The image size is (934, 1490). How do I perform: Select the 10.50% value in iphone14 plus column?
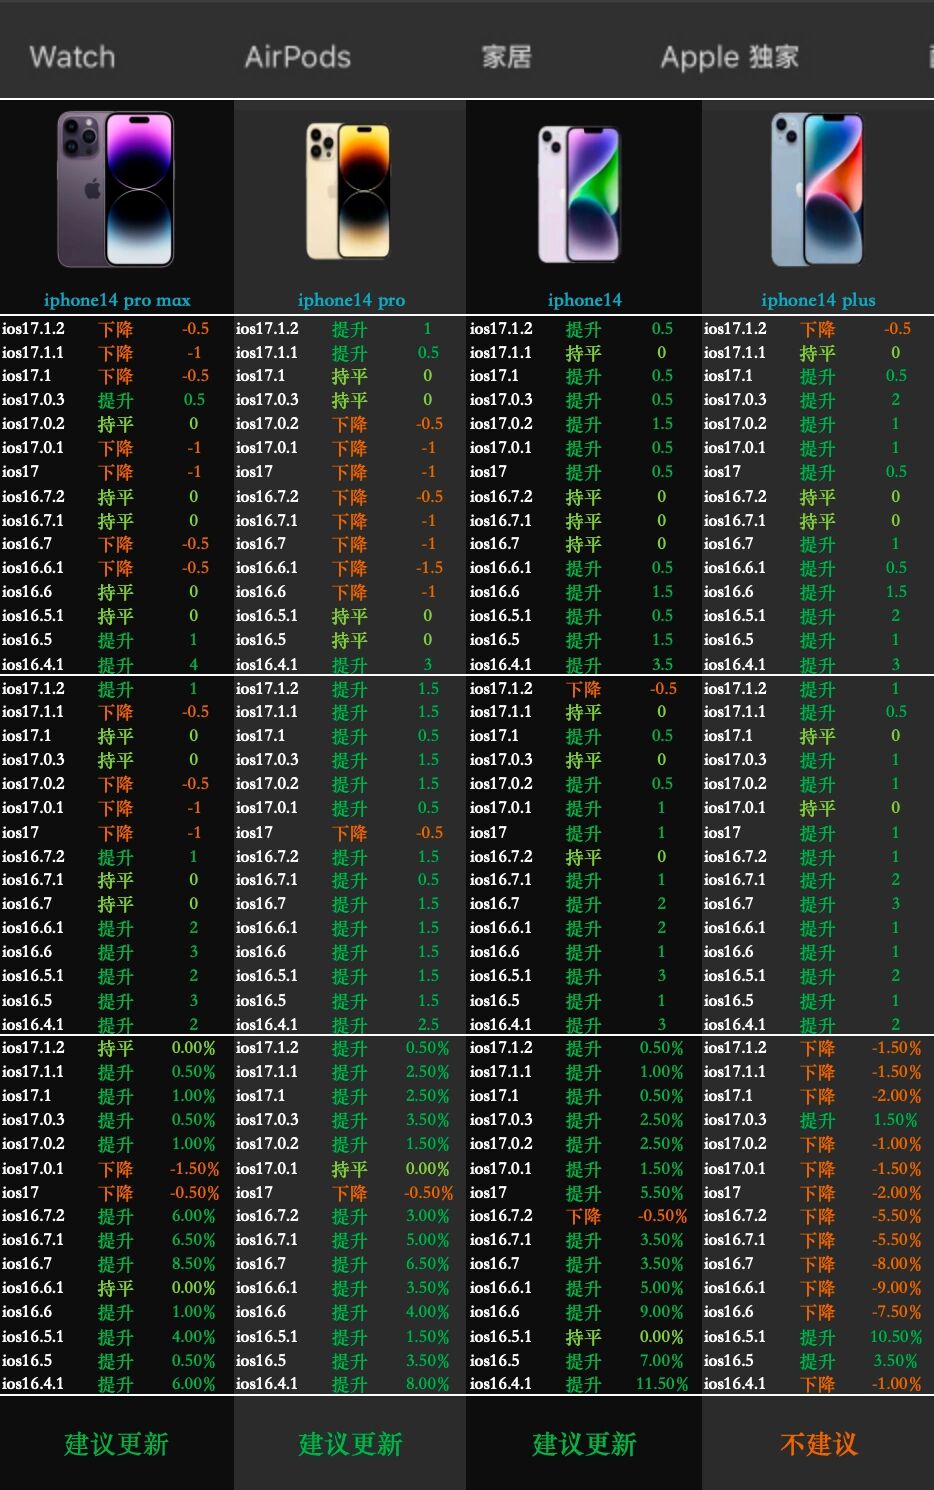tap(896, 1337)
